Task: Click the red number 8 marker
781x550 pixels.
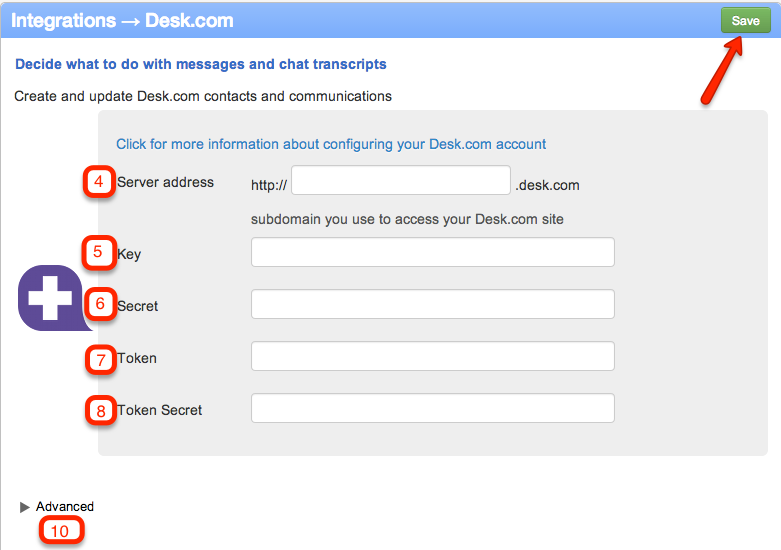Action: [x=101, y=411]
